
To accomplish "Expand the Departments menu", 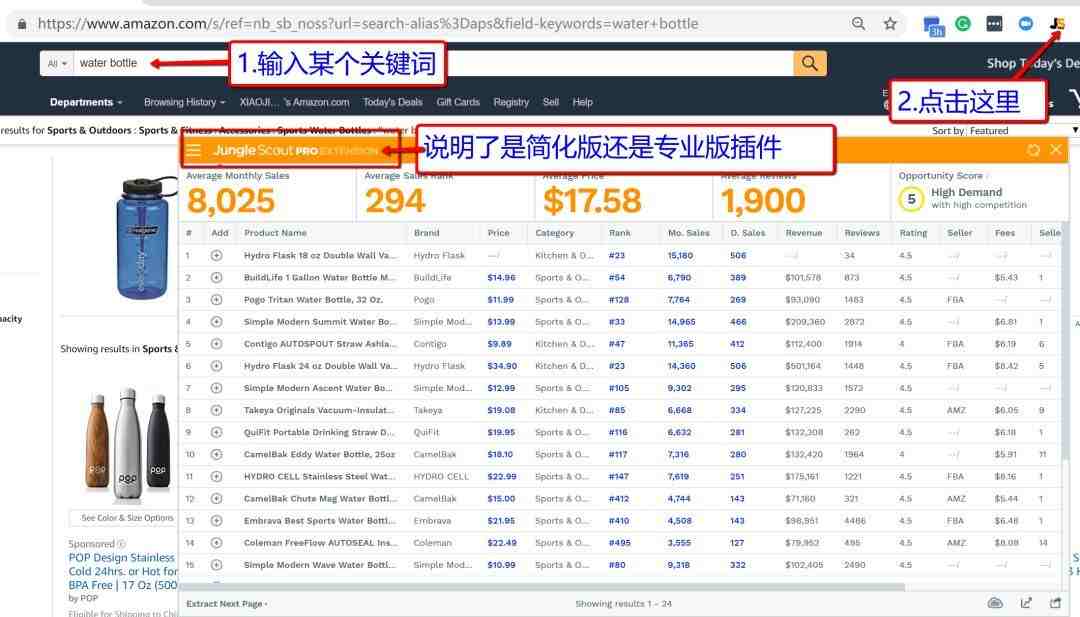I will point(85,102).
